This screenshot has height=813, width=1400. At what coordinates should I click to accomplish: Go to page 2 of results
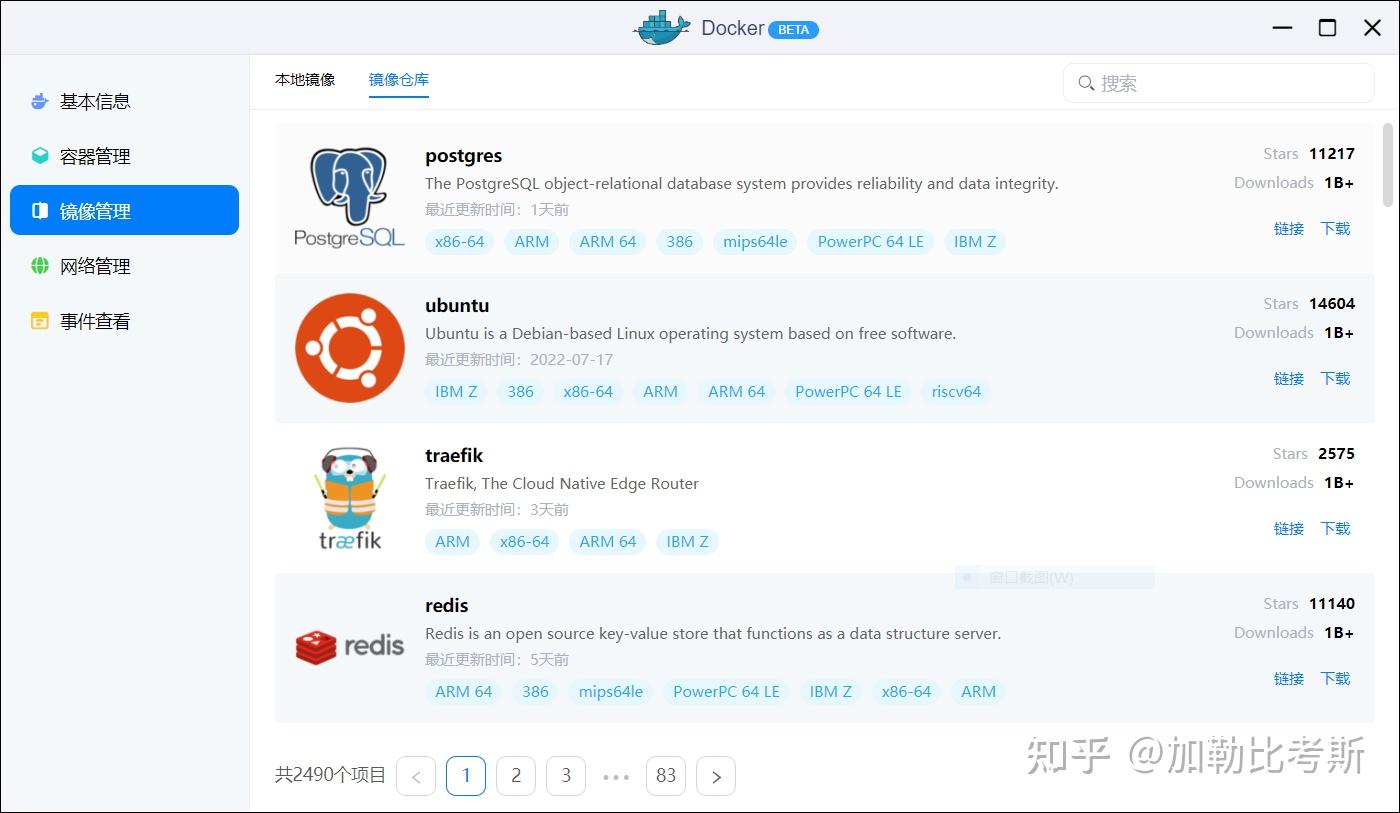pos(516,775)
